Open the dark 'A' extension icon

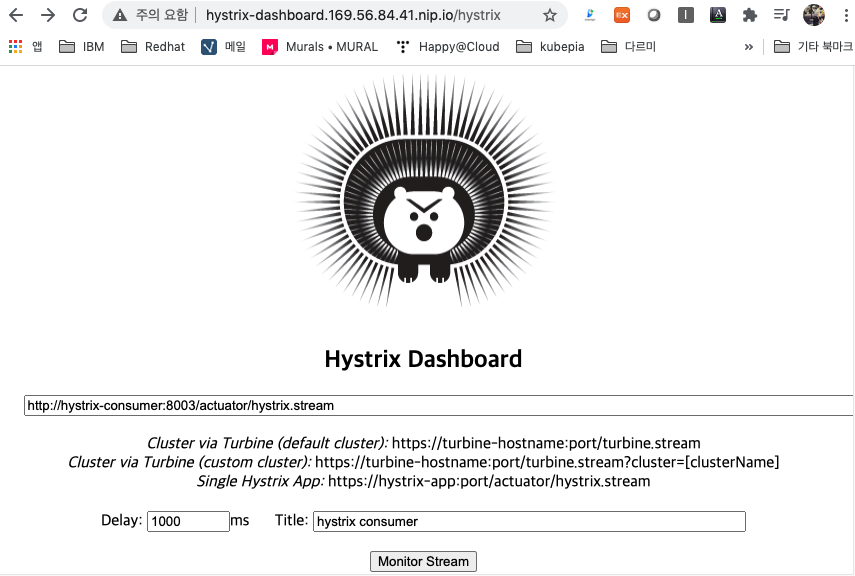point(718,15)
